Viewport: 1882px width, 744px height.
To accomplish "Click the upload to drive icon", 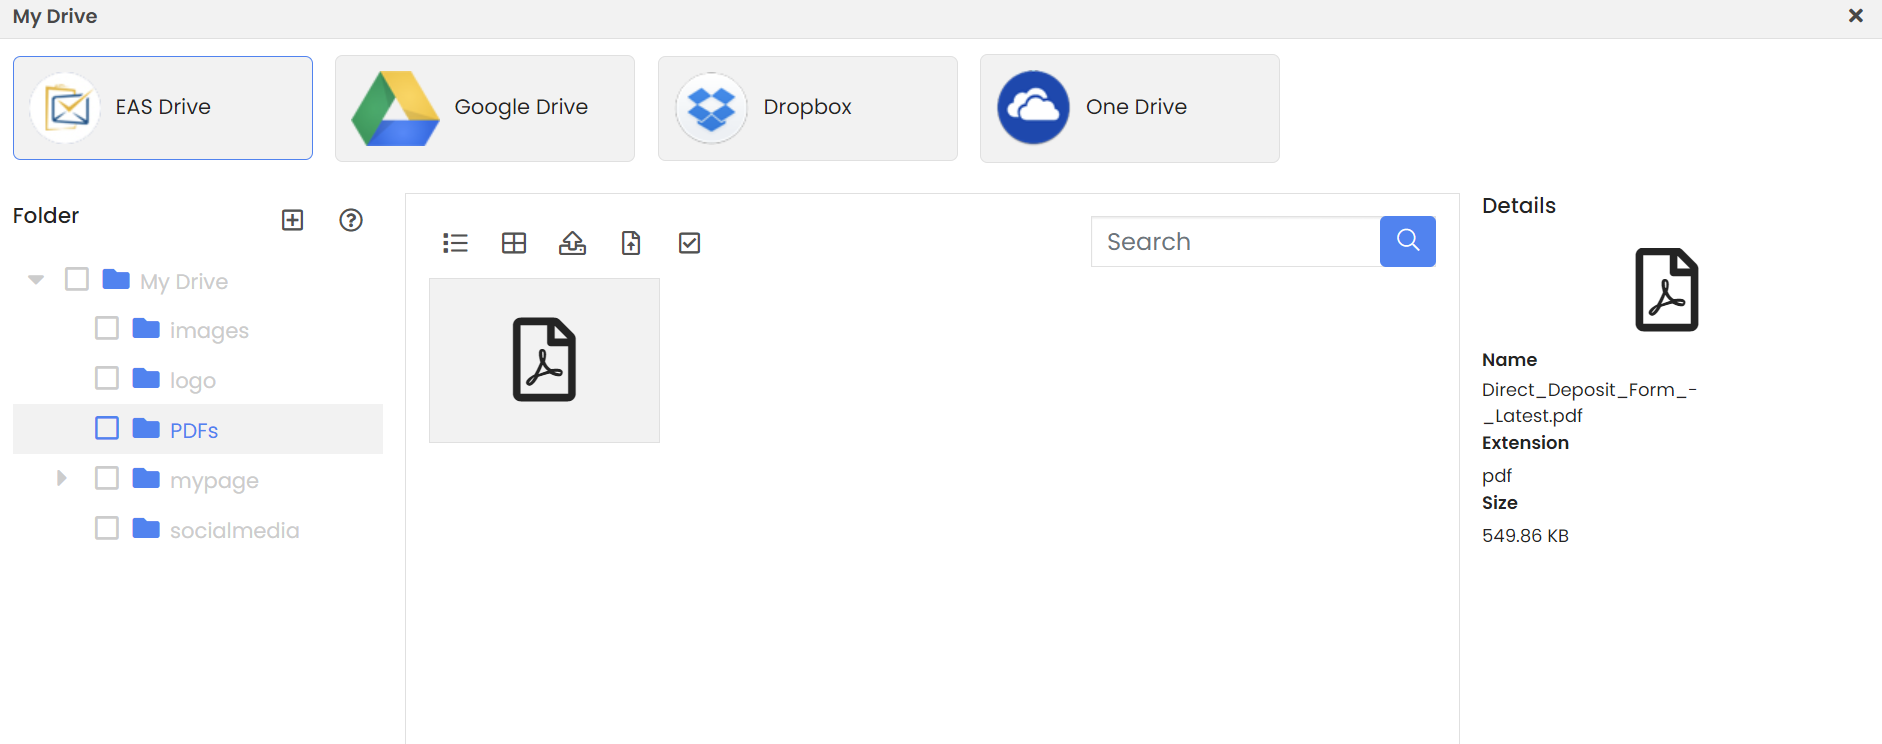I will (x=572, y=243).
